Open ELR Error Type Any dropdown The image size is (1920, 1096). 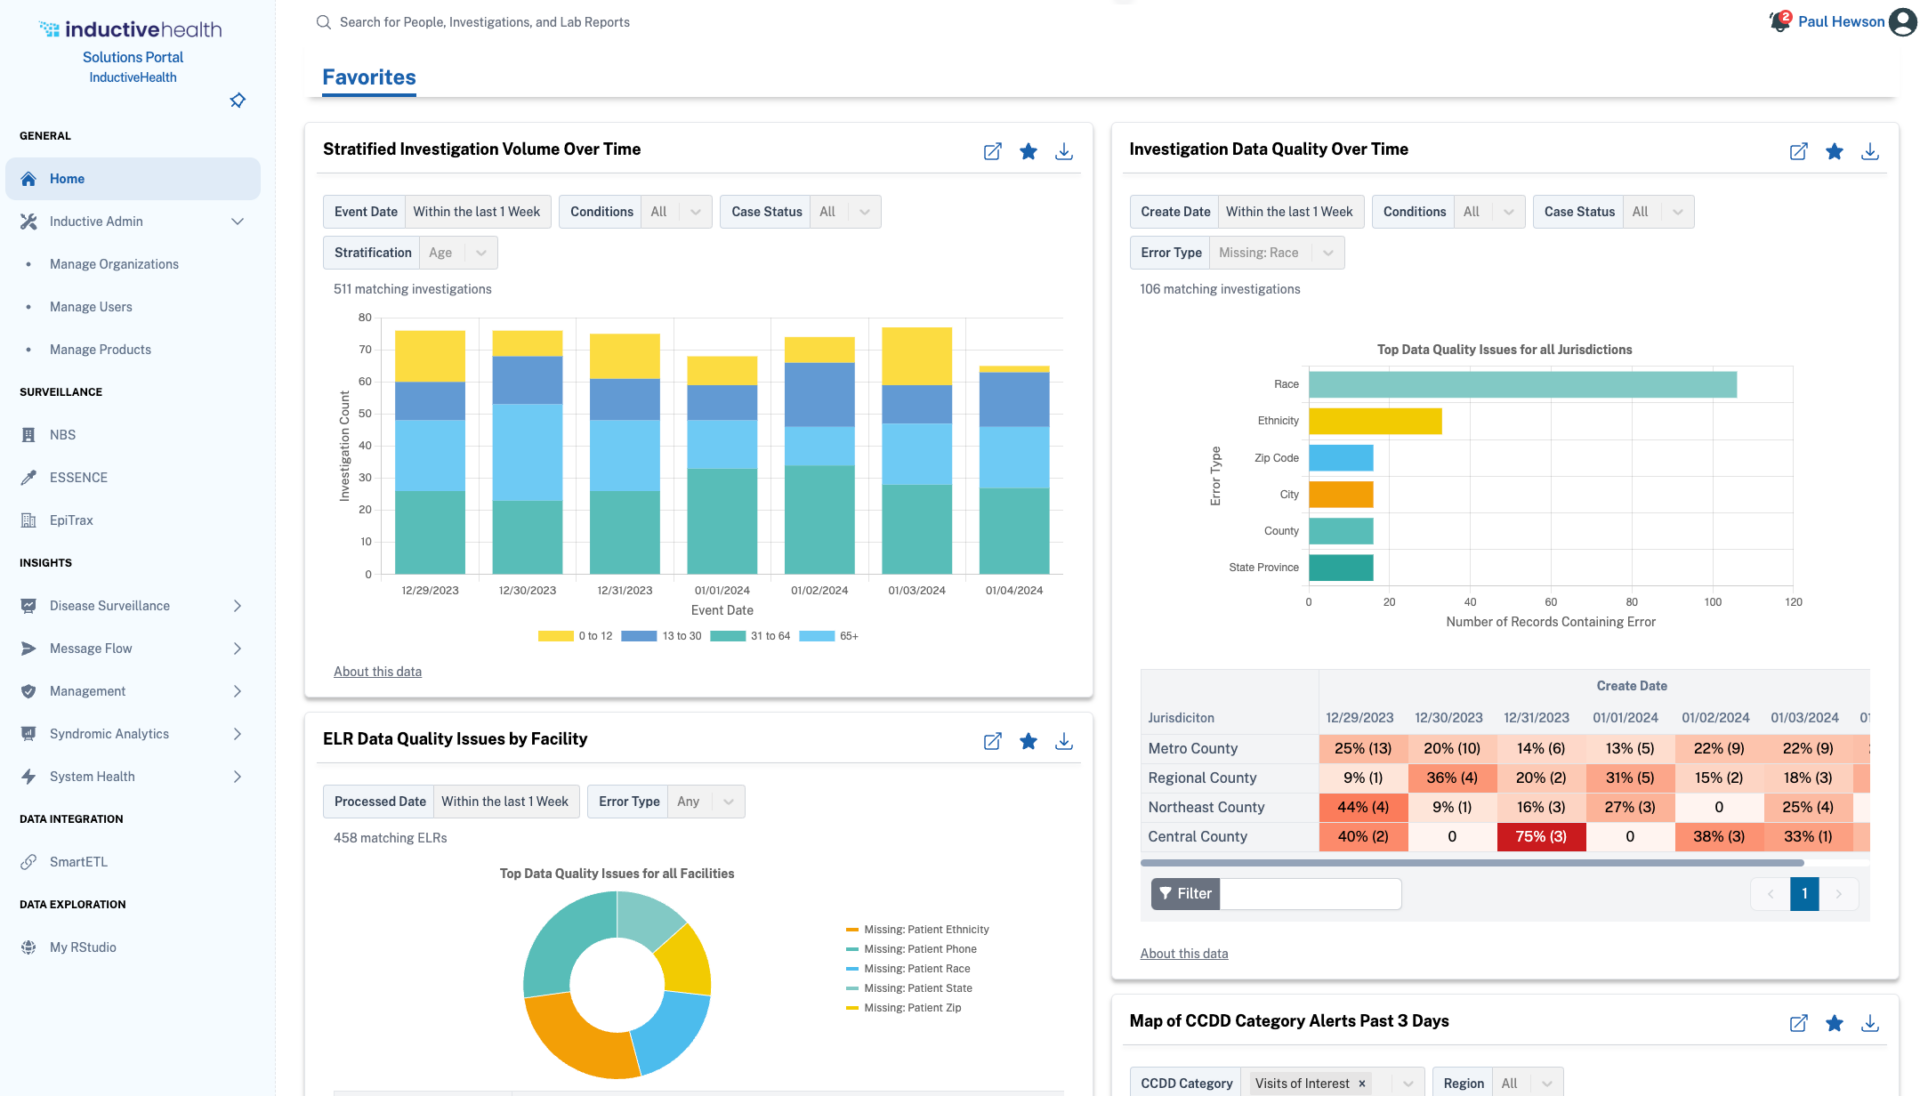(x=706, y=802)
